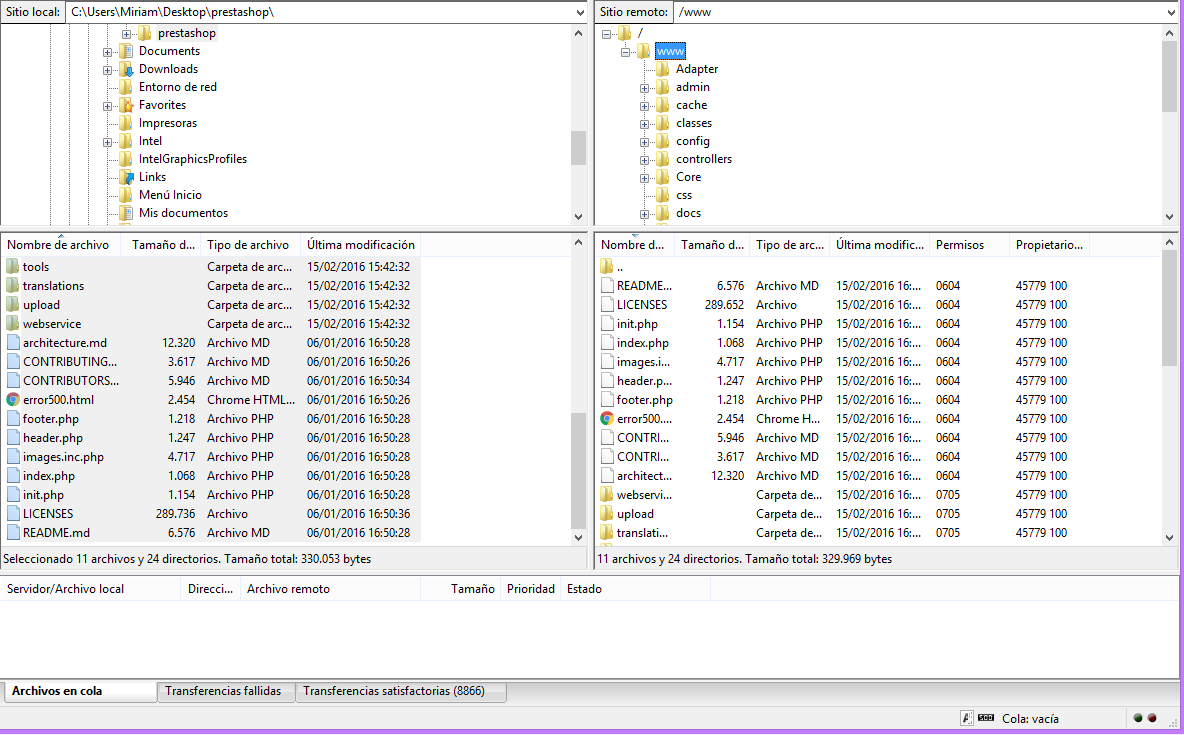Click the speed limits icon in status bar
1184x735 pixels.
(985, 718)
